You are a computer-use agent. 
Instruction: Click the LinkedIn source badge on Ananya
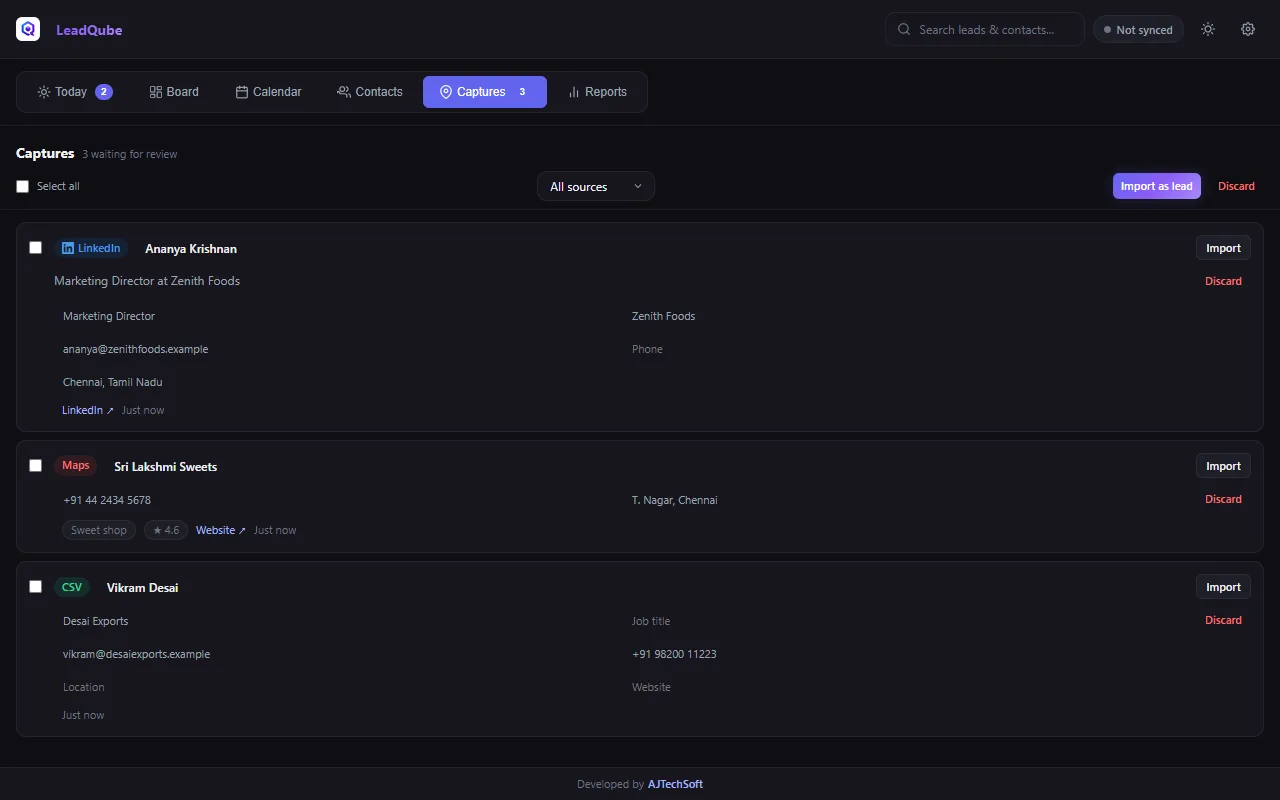click(91, 248)
